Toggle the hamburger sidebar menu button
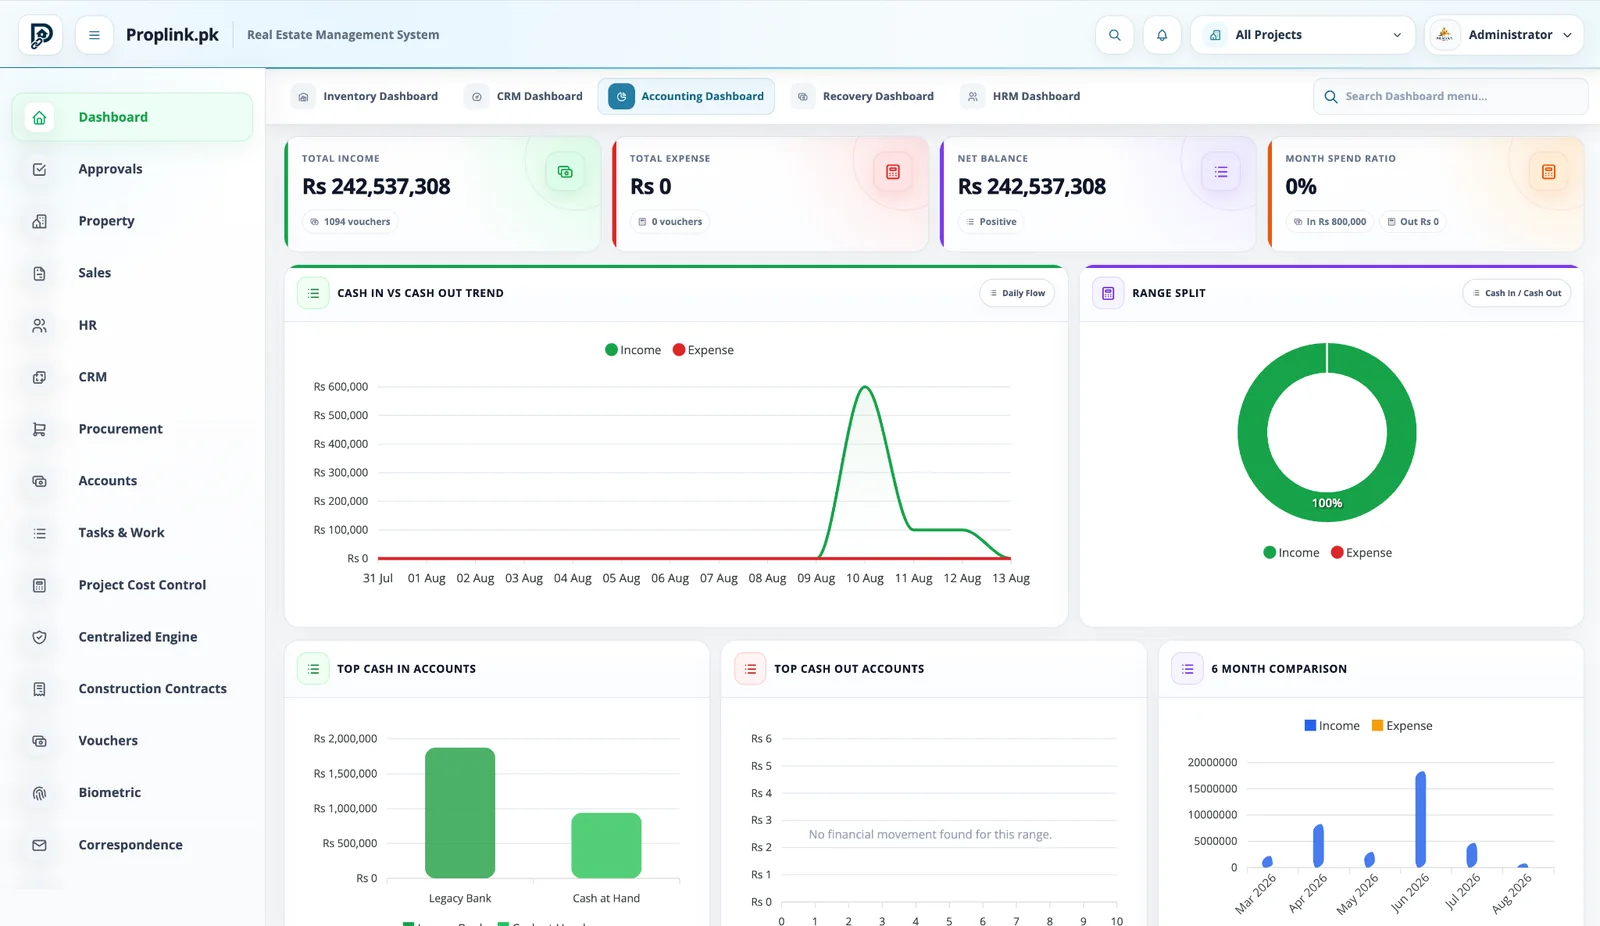 (x=94, y=35)
